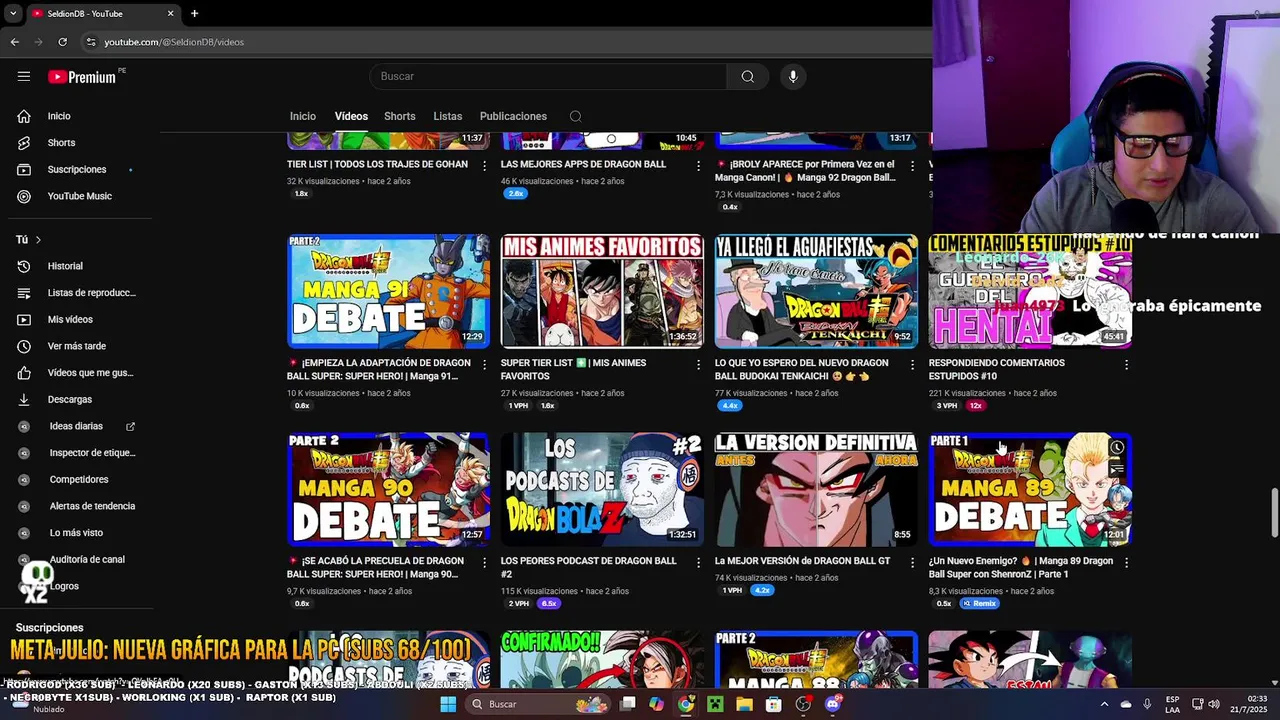Start voice search with microphone
1280x720 pixels.
tap(793, 76)
